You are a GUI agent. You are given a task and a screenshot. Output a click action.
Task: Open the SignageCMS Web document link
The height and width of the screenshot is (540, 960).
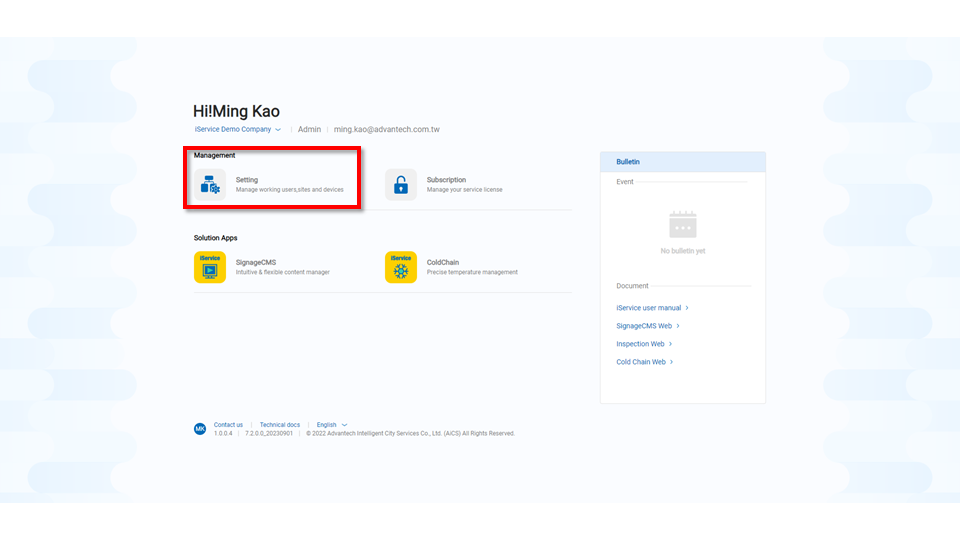click(x=647, y=326)
